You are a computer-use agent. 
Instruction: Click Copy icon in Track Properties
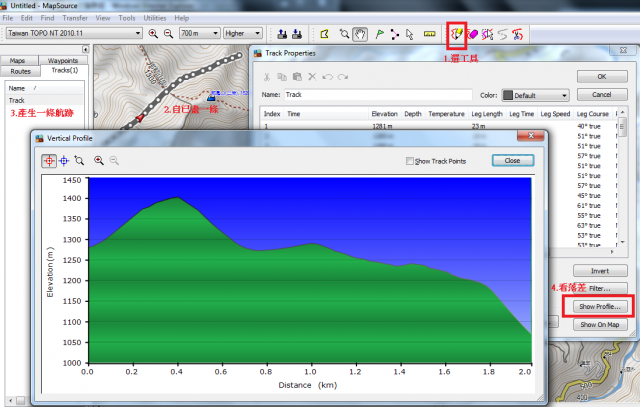tap(282, 77)
